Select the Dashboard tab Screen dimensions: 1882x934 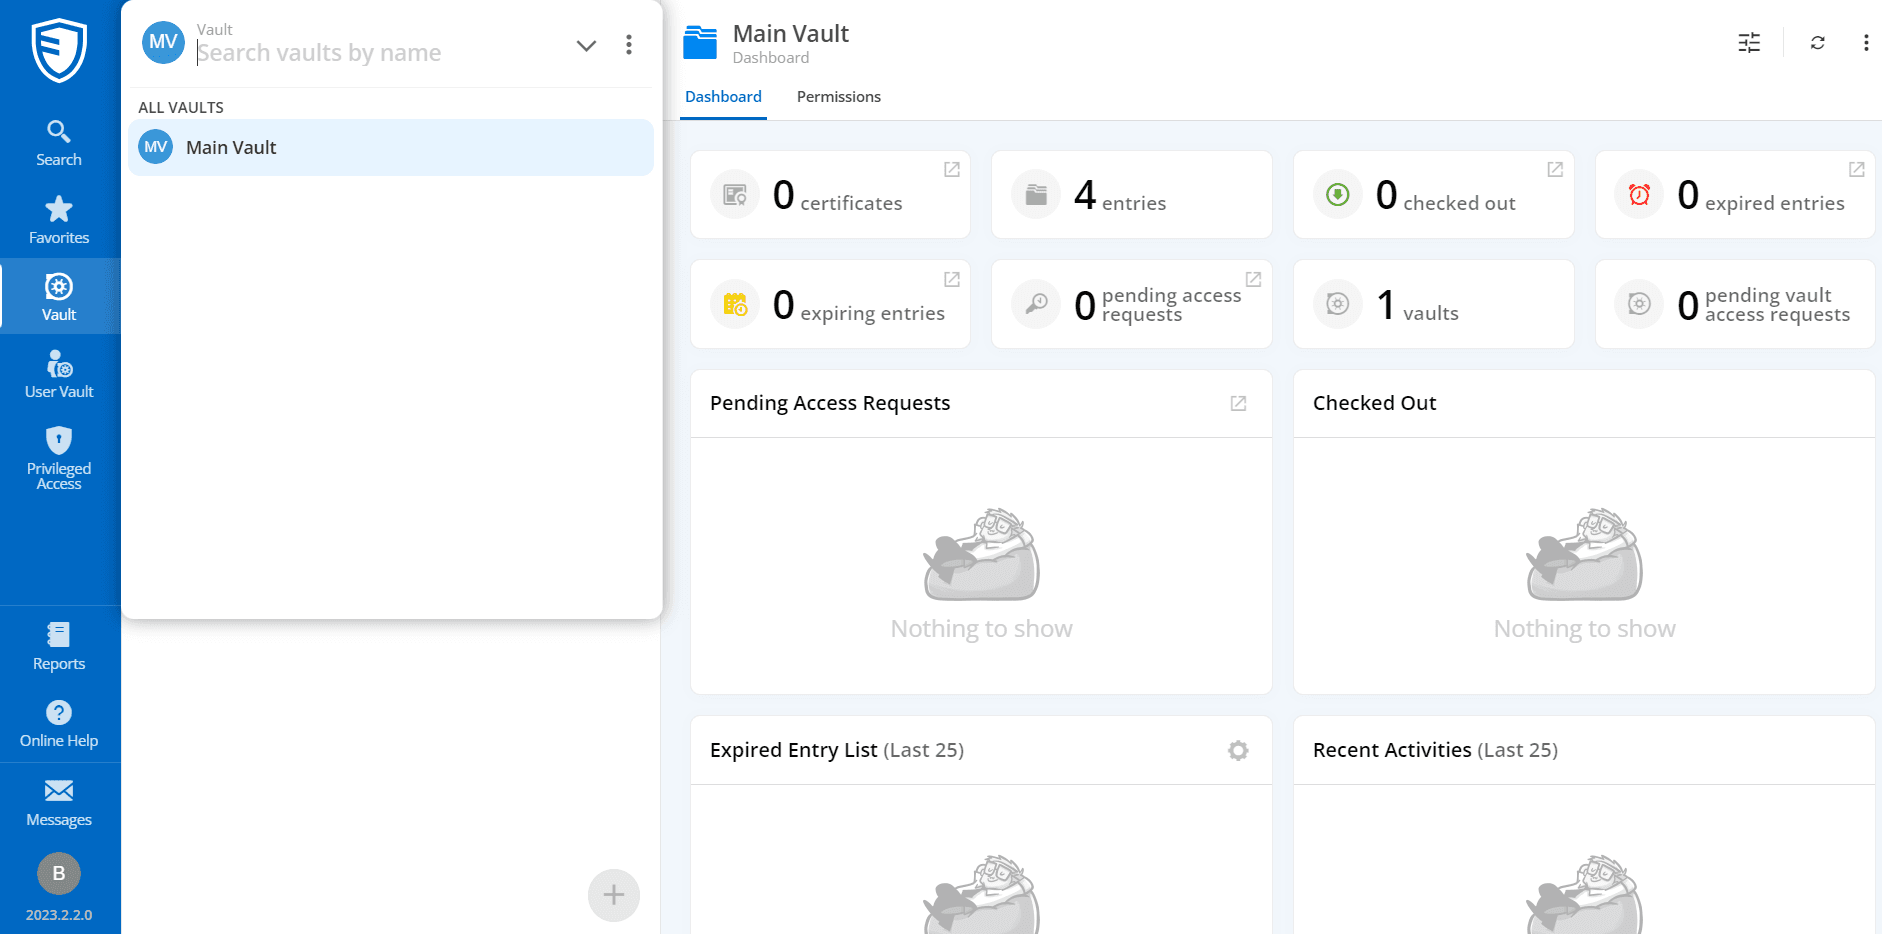coord(723,97)
